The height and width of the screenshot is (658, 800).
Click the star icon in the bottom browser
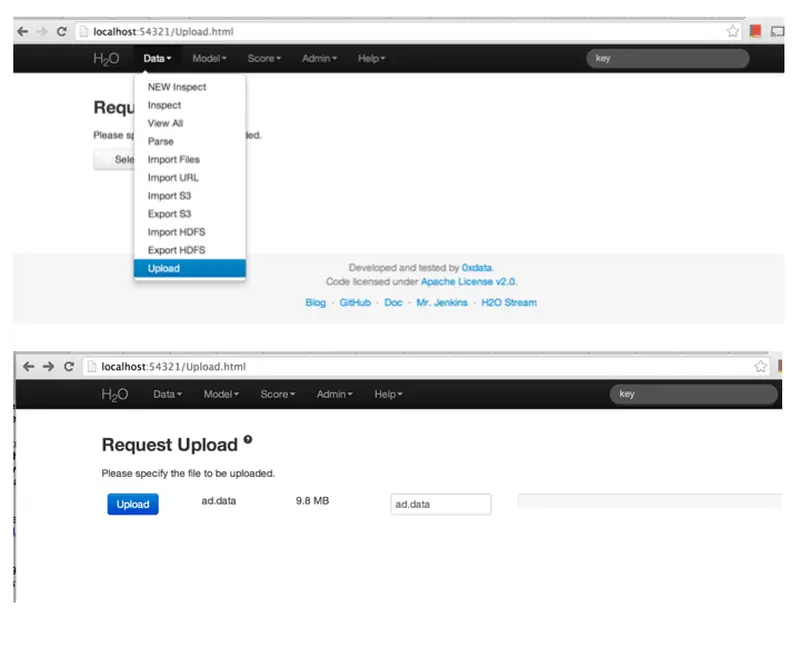pos(760,366)
